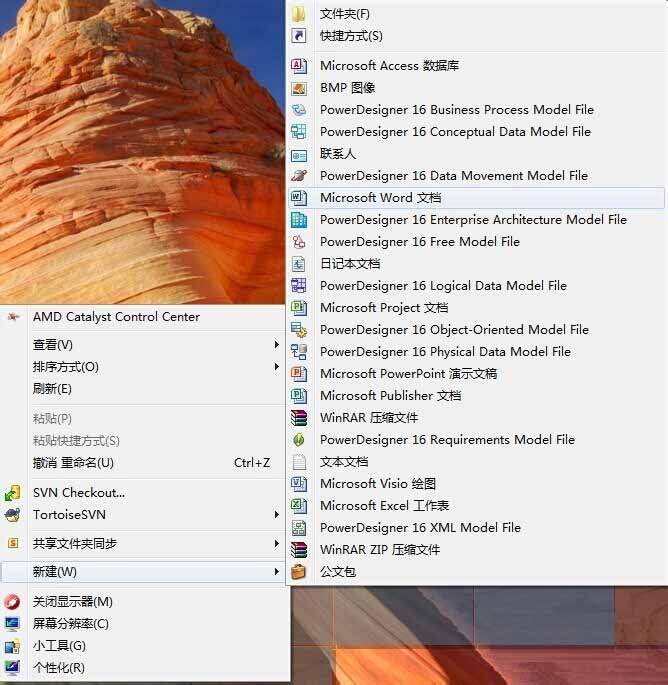Viewport: 668px width, 685px height.
Task: Click the shortcut arrow icon beside 快捷方式(S)
Action: click(x=299, y=35)
